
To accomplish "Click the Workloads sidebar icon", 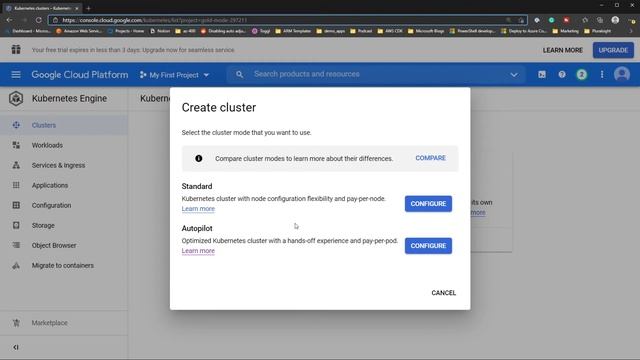I will (16, 145).
